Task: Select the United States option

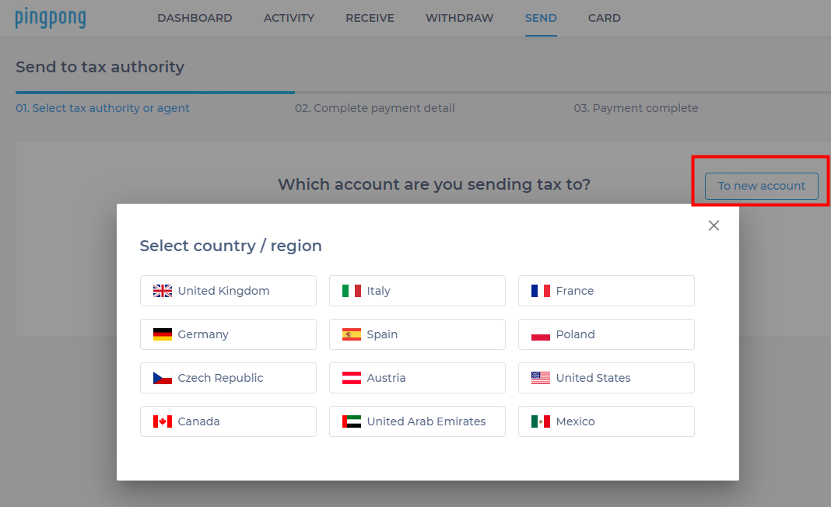Action: 606,378
